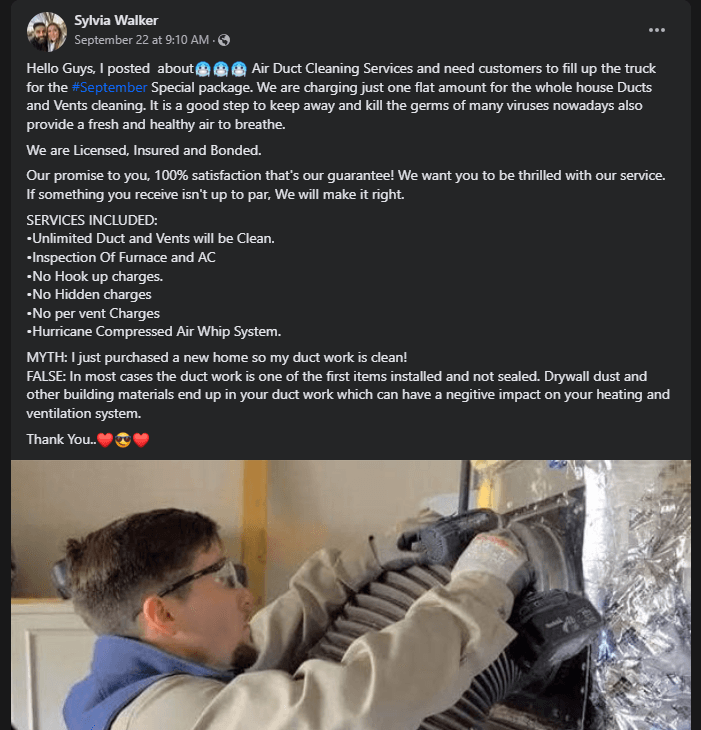
Task: Click the "MYTH:" sentence line
Action: coord(217,358)
